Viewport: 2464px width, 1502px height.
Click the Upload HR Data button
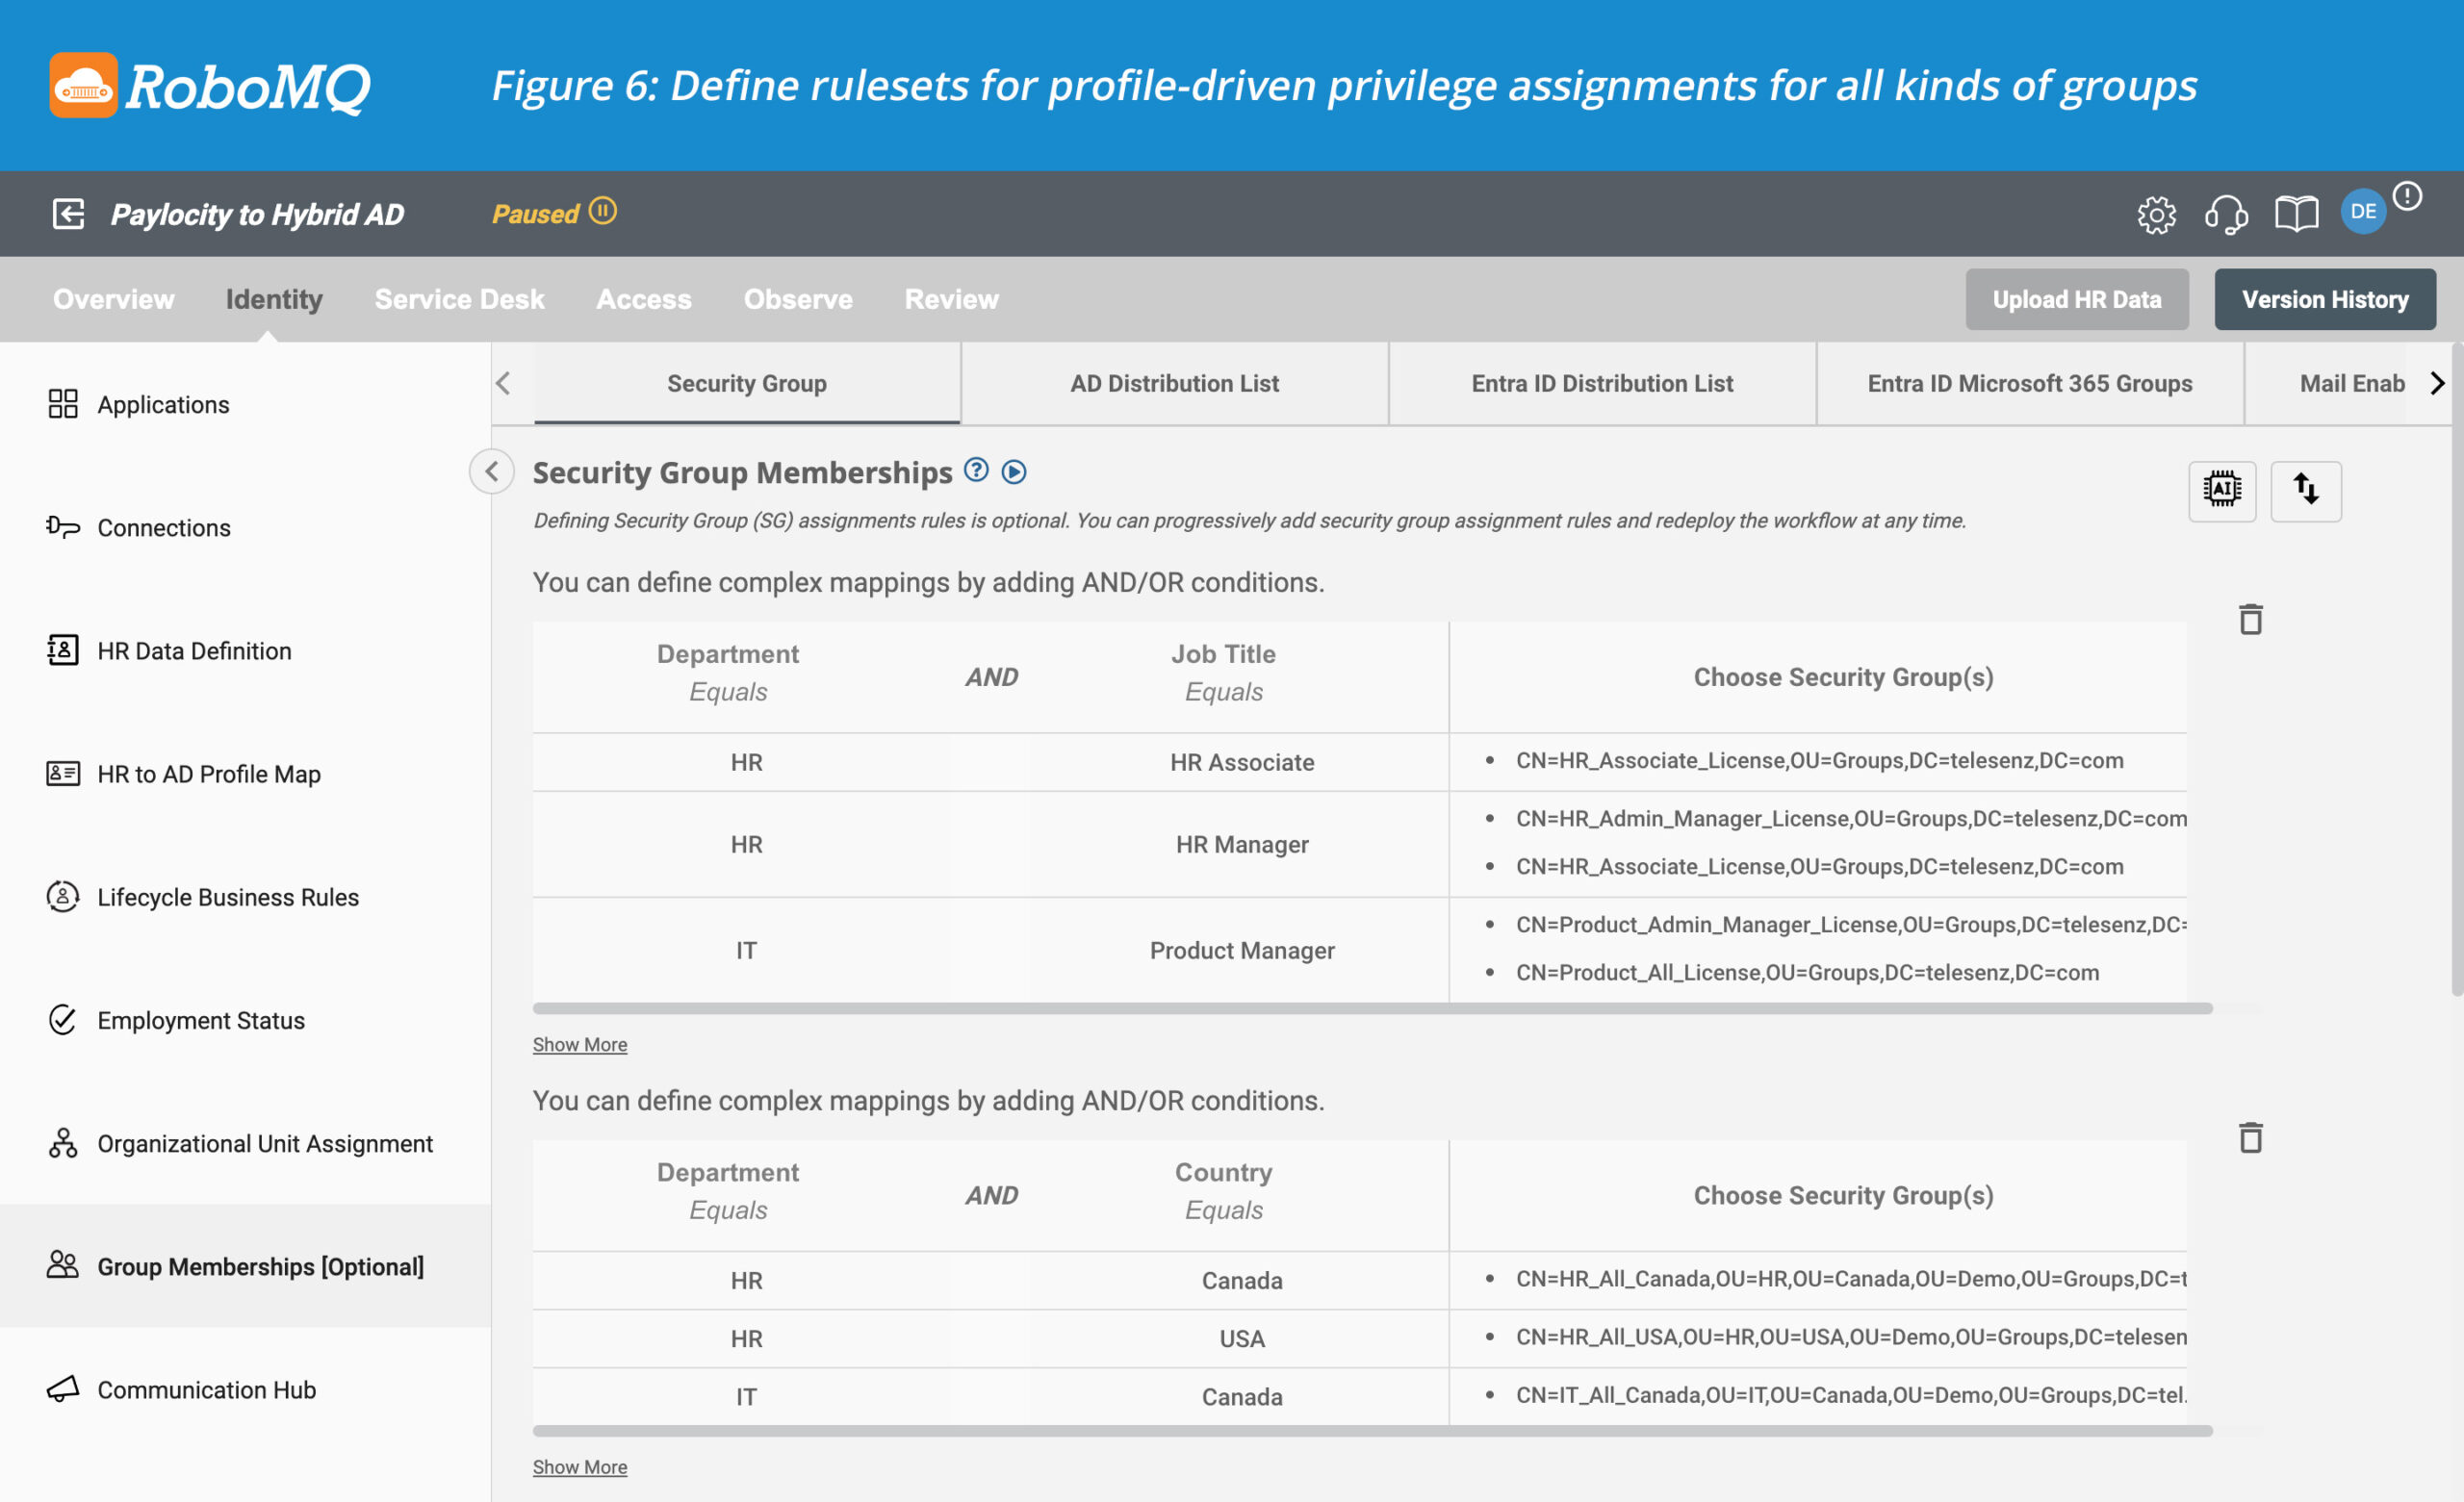[2077, 297]
